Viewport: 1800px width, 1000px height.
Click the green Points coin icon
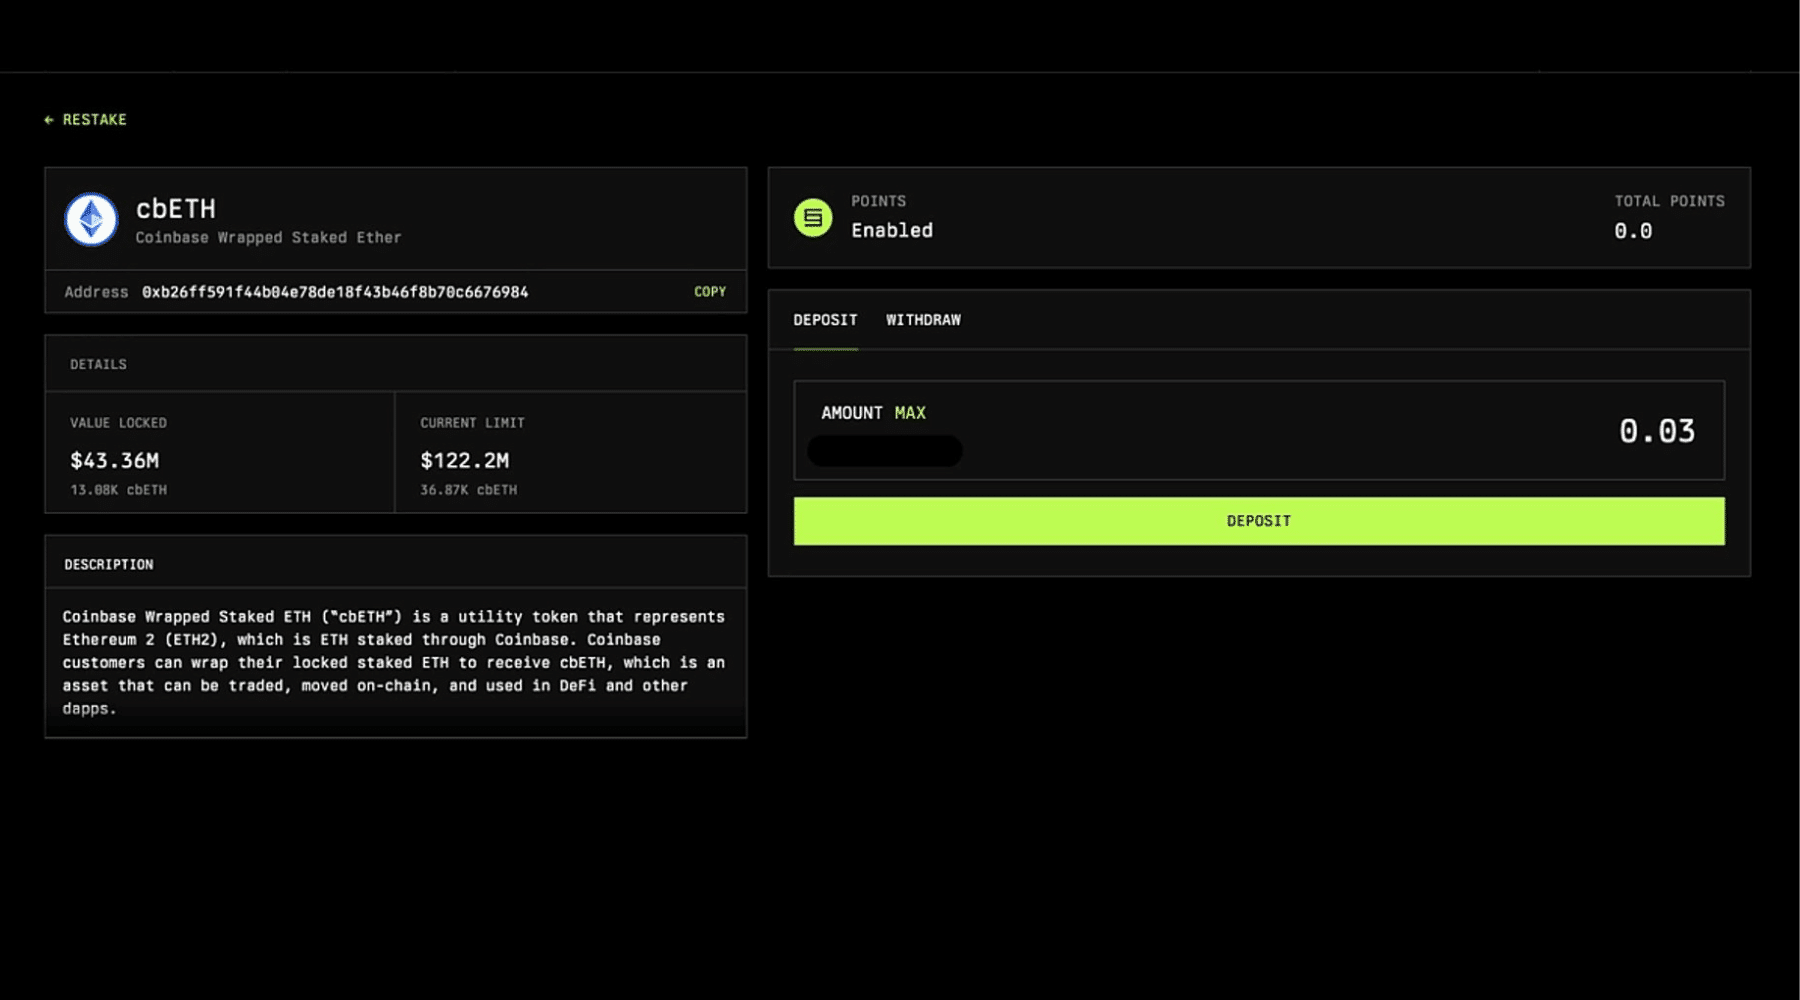[813, 217]
